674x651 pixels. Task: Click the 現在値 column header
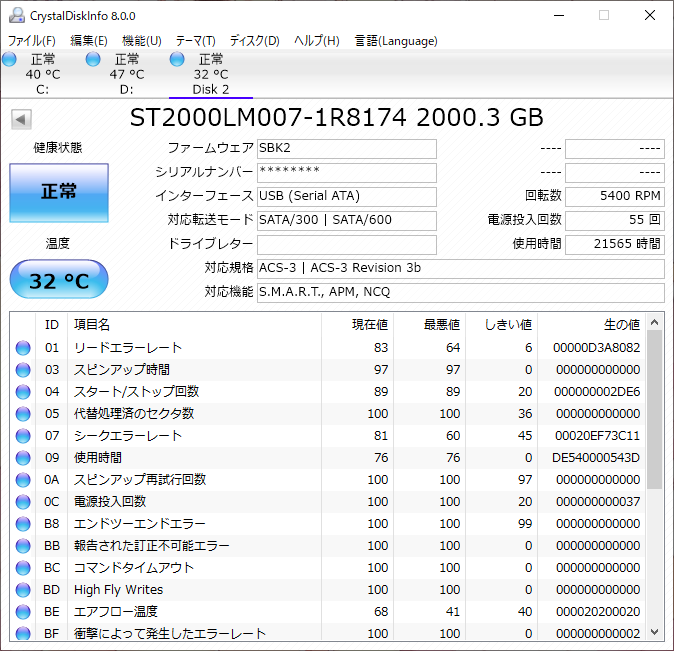[x=357, y=324]
